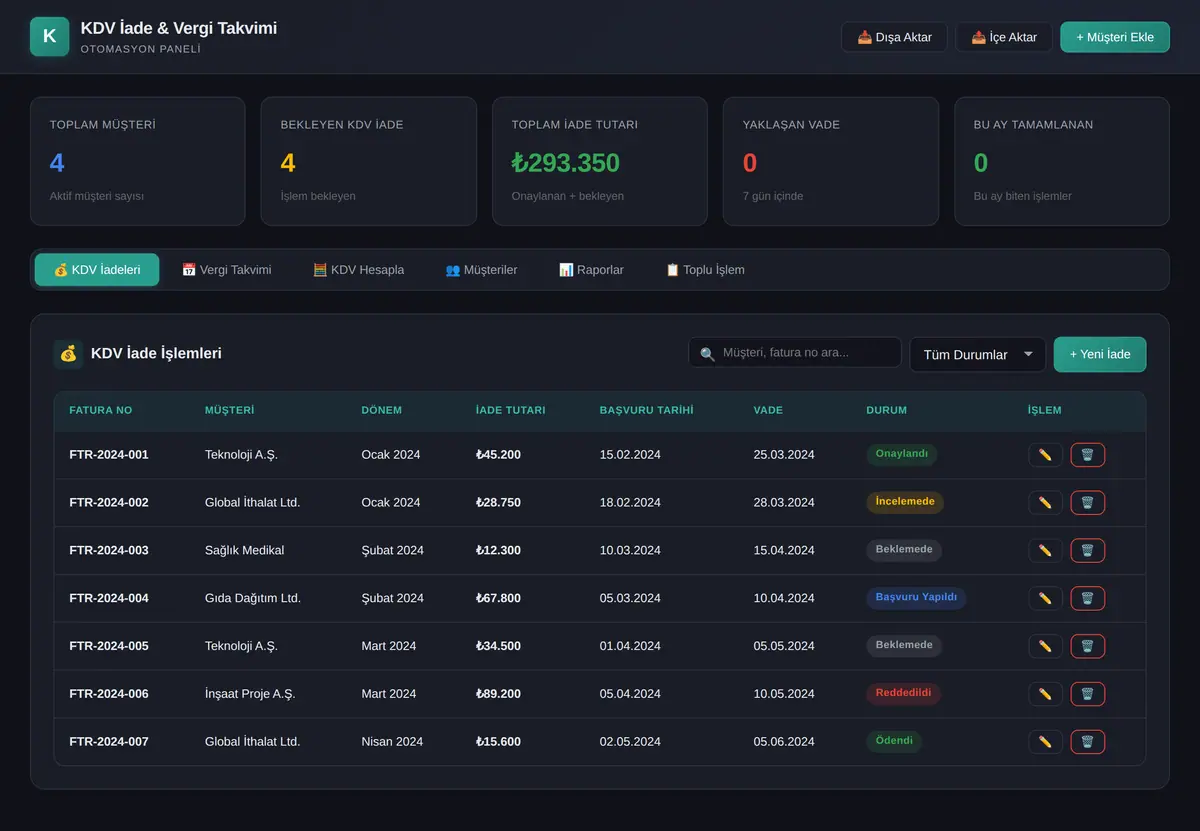Remove FTR-2024-002 via trash icon
The height and width of the screenshot is (831, 1200).
tap(1087, 503)
